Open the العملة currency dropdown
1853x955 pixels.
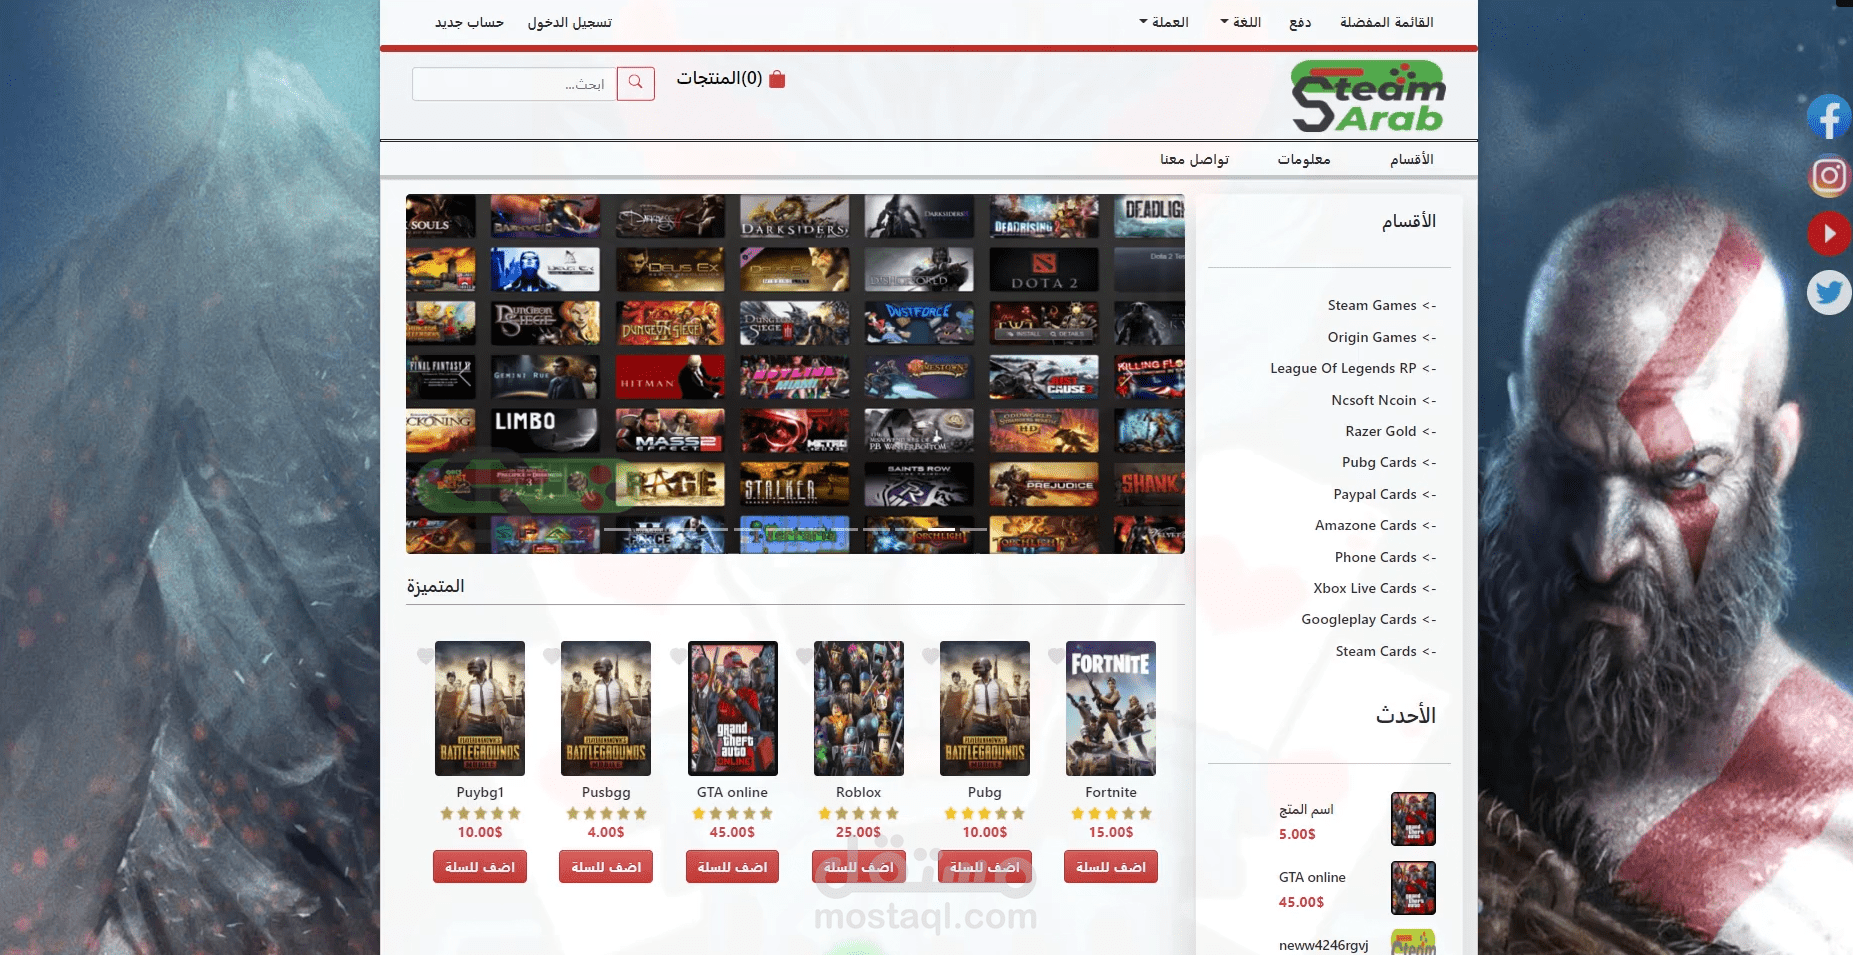coord(1165,21)
